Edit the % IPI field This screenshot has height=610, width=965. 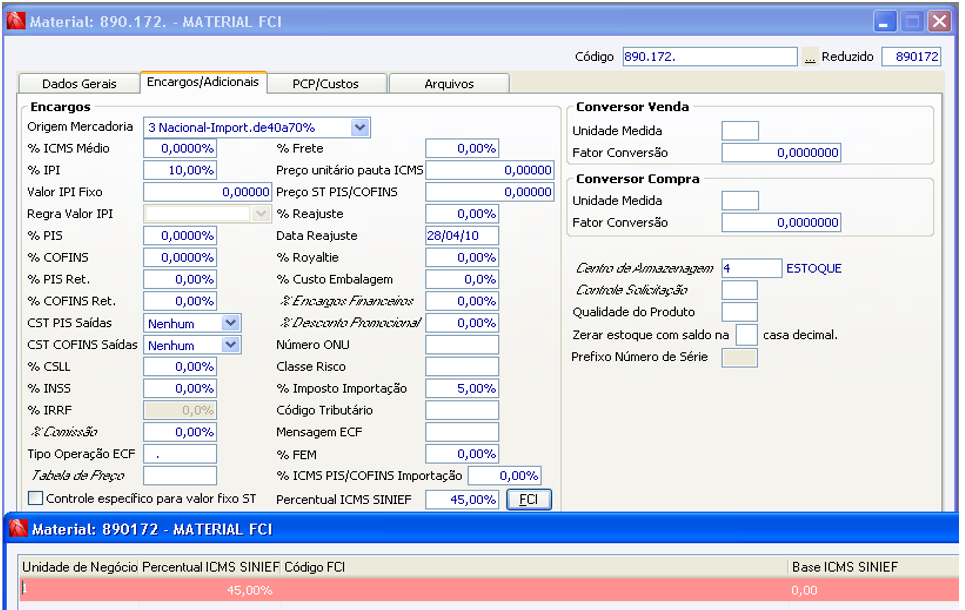180,170
